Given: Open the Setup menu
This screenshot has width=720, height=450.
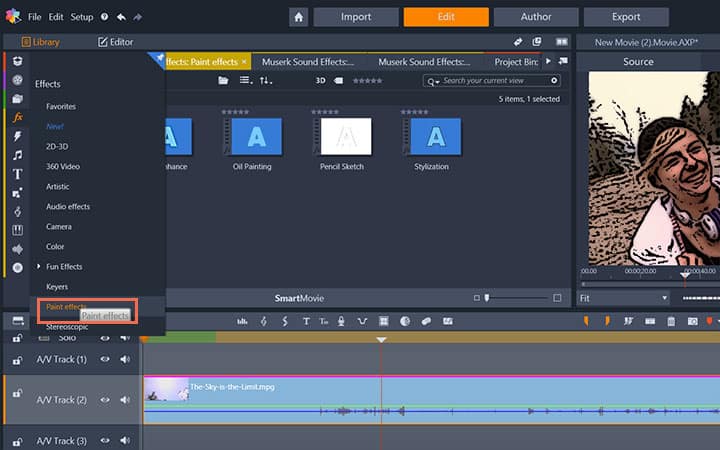Looking at the screenshot, I should pyautogui.click(x=82, y=17).
